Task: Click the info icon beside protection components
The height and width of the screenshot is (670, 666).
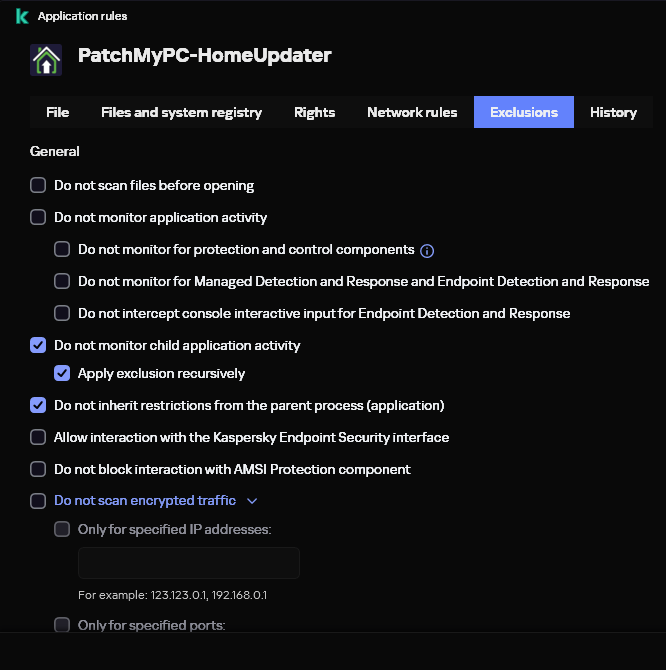Action: (x=427, y=251)
